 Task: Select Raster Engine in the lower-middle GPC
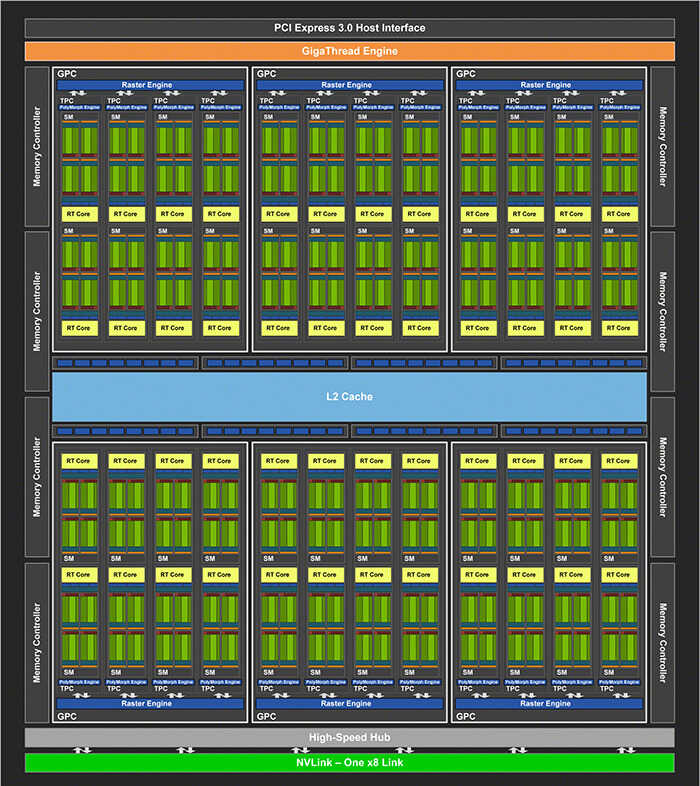349,704
